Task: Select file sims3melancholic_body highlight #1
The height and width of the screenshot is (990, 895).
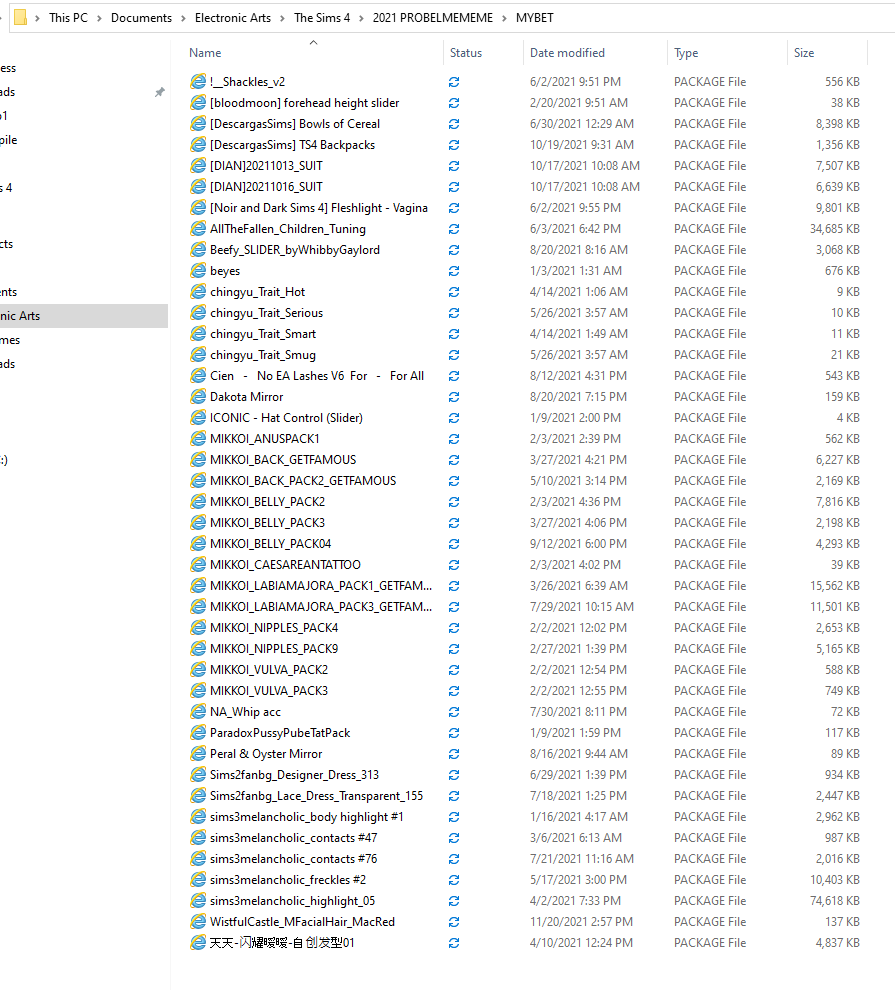Action: (306, 816)
